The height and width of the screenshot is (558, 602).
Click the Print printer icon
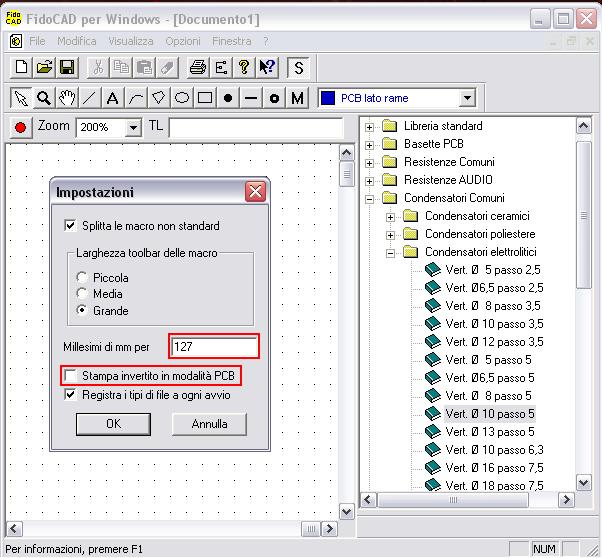[198, 67]
